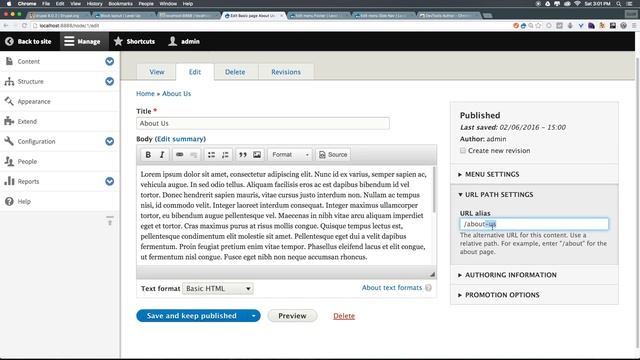The height and width of the screenshot is (360, 640).
Task: Open About text formats link
Action: [x=392, y=288]
